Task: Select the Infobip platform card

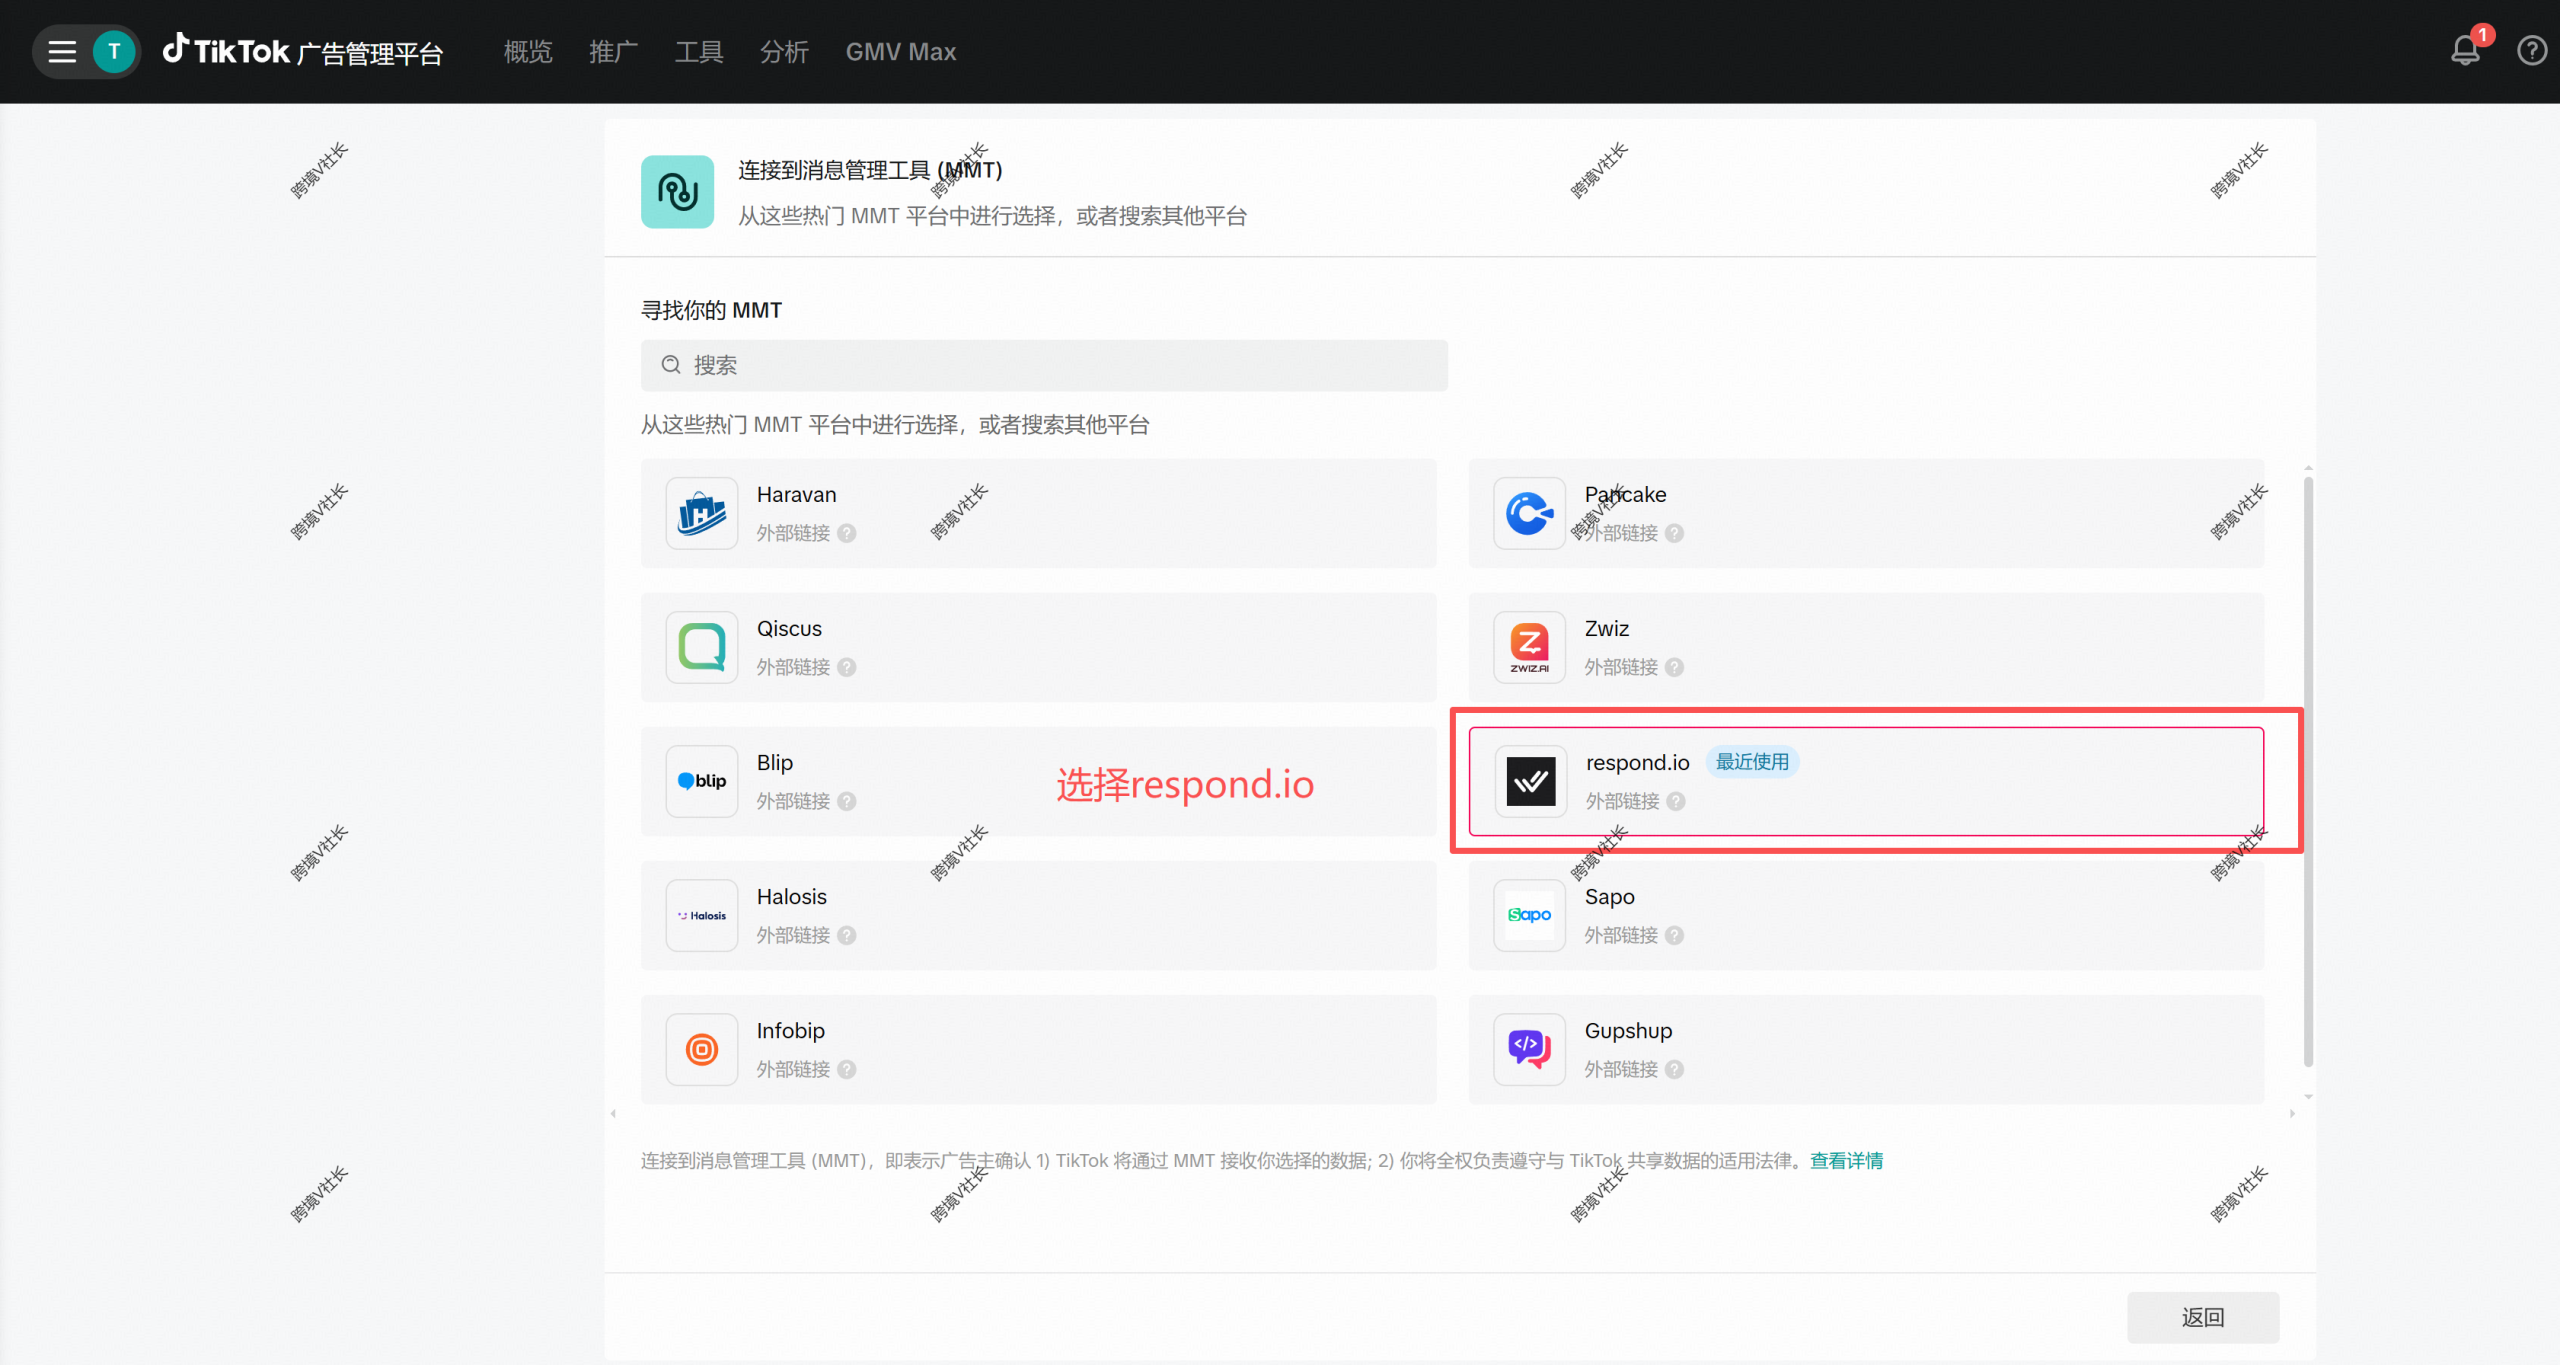Action: click(x=1038, y=1050)
